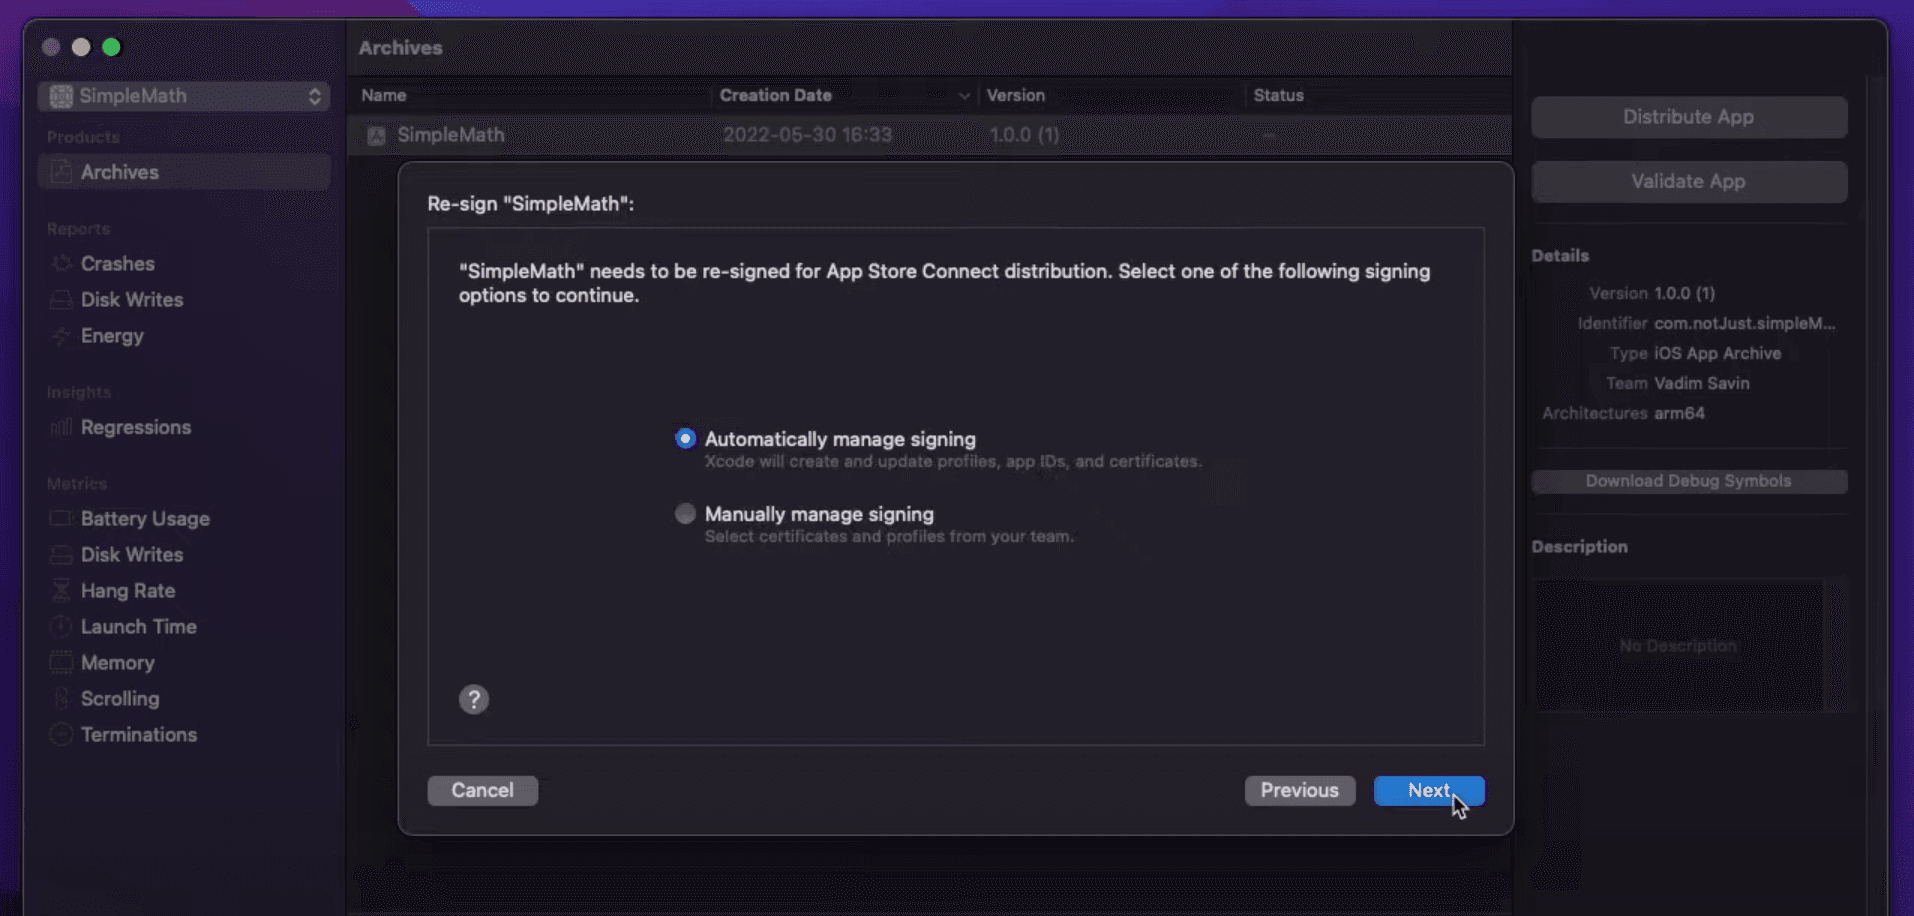Click the Hang Rate hourglass icon

[x=62, y=591]
